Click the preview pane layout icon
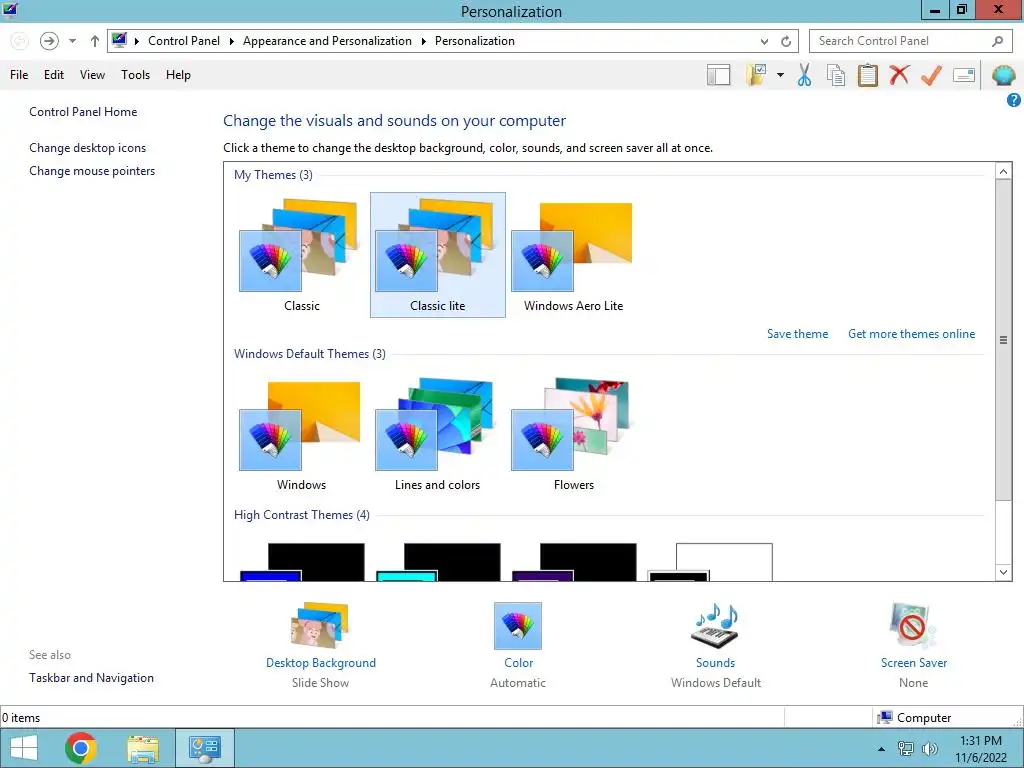Screen dimensions: 1024x768 click(718, 75)
